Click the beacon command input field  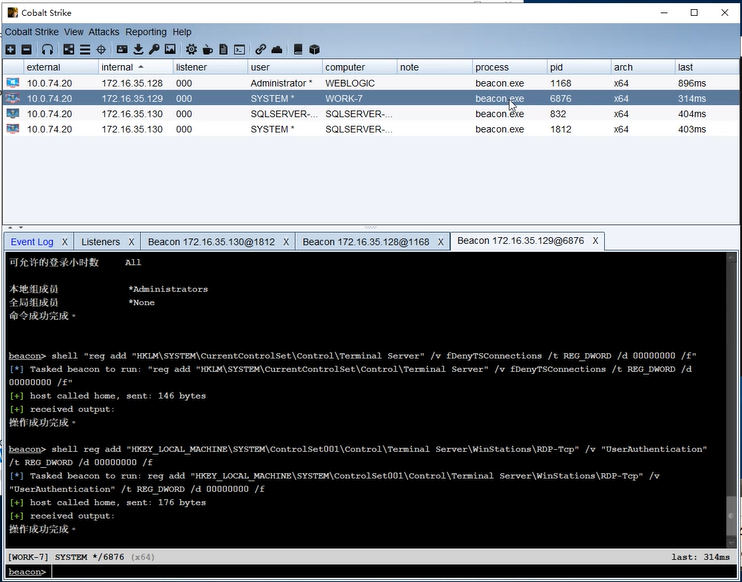[394, 572]
